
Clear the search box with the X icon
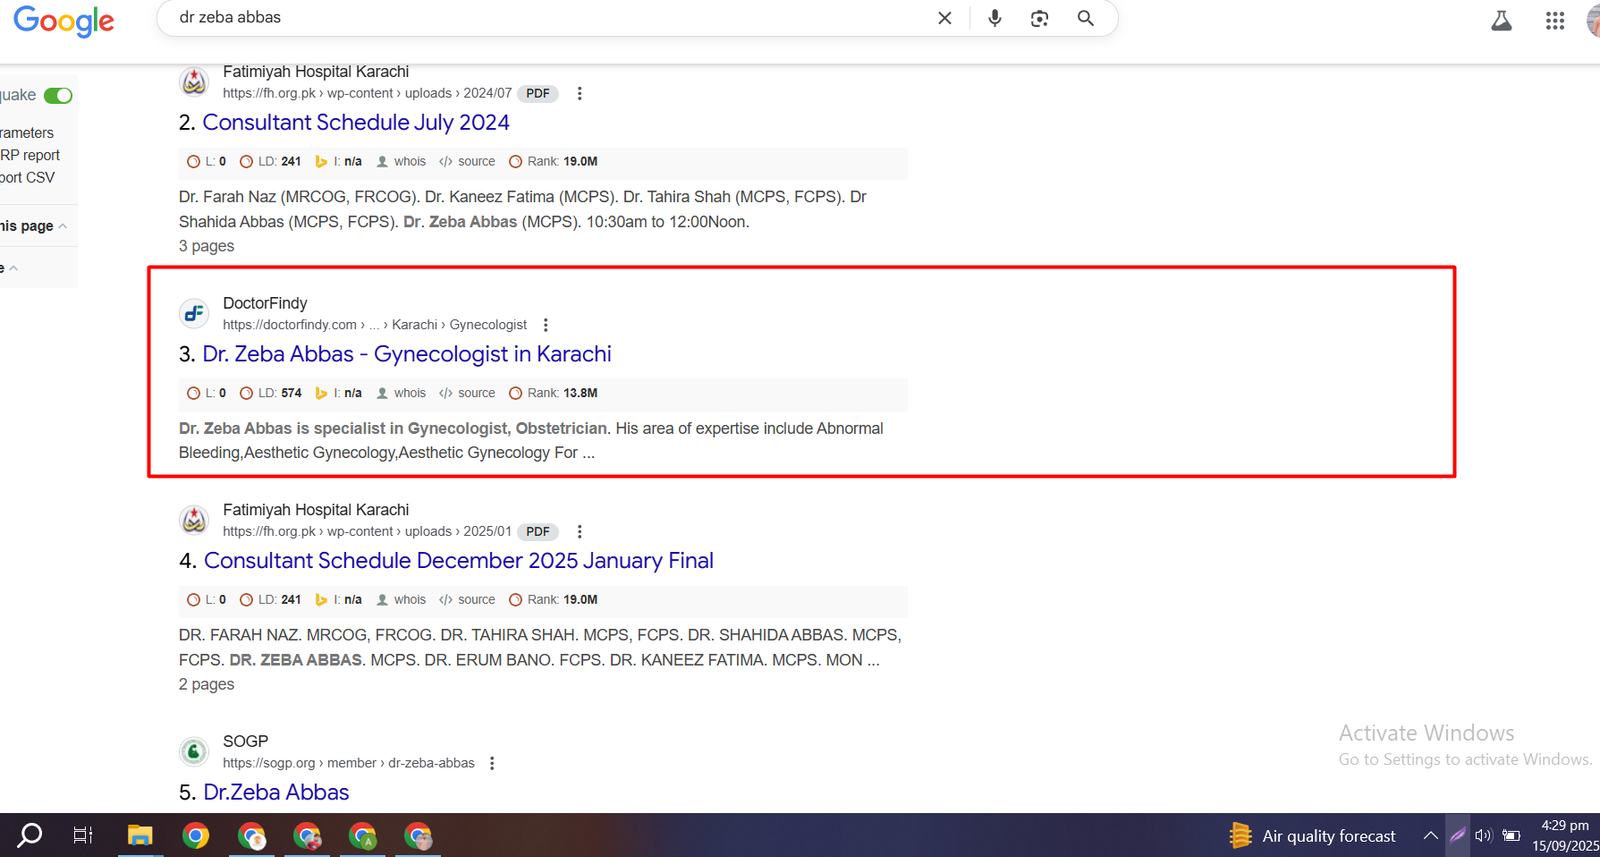click(944, 18)
